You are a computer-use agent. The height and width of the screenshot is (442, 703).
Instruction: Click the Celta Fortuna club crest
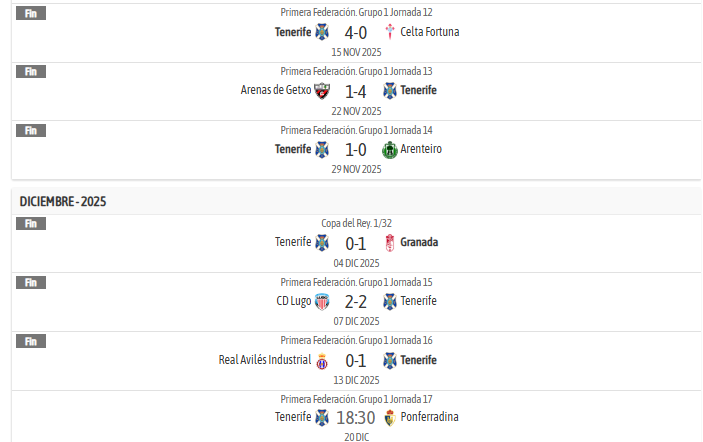(389, 32)
